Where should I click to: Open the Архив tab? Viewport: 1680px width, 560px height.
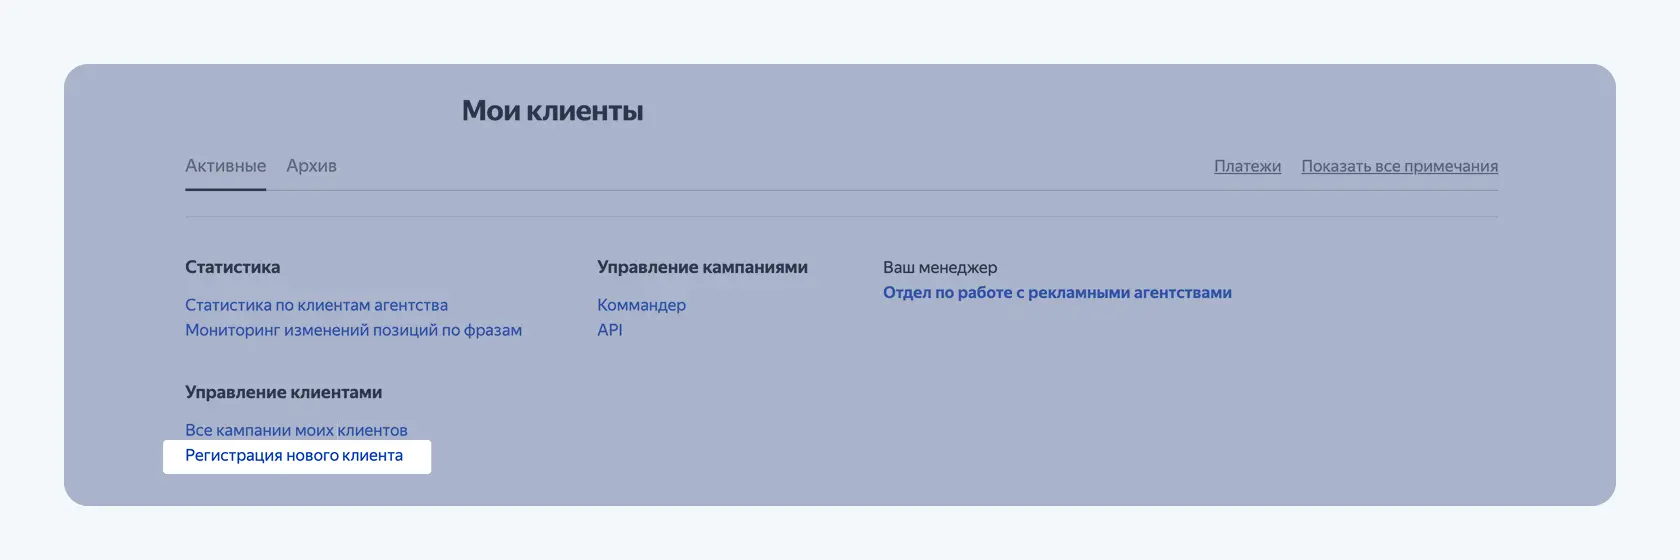(x=311, y=166)
